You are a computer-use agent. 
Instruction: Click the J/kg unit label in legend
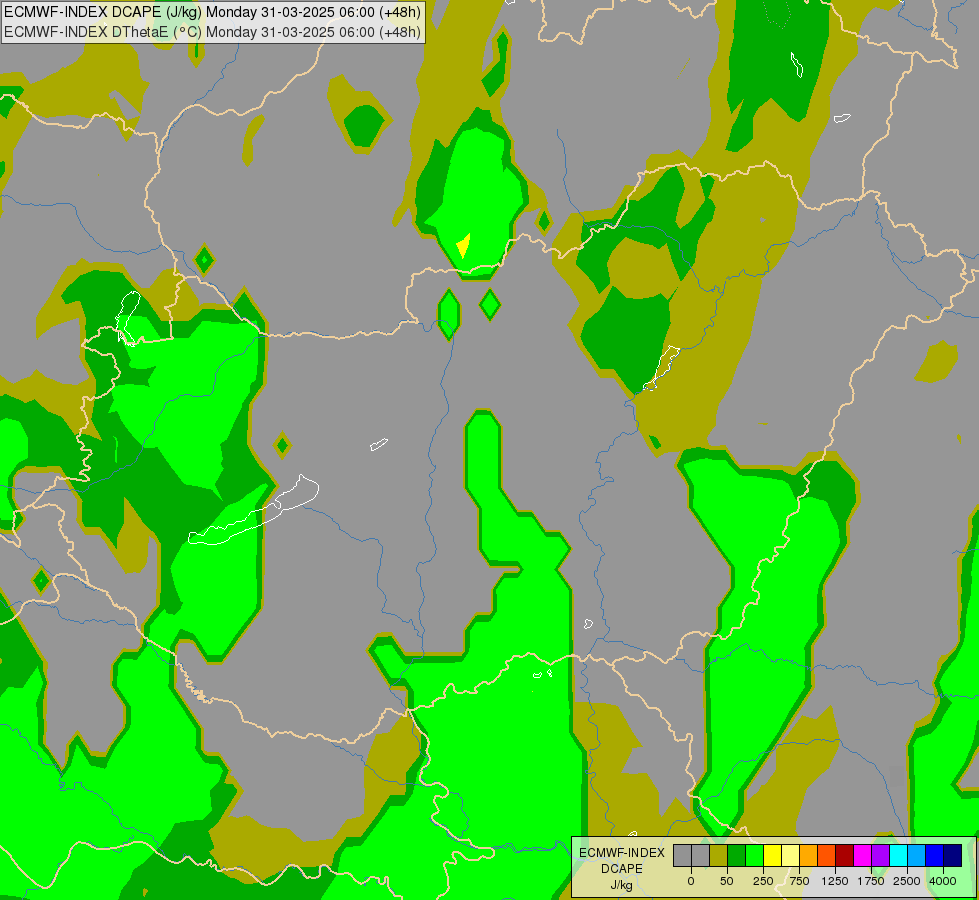621,886
